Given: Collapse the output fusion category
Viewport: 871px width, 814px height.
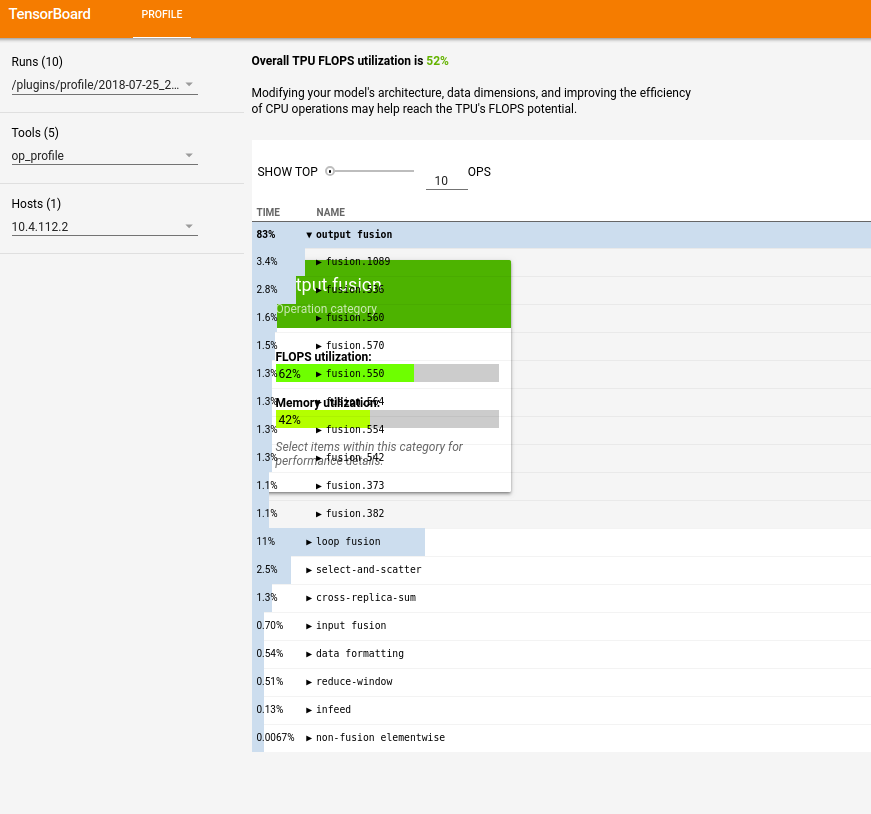Looking at the screenshot, I should pos(309,234).
